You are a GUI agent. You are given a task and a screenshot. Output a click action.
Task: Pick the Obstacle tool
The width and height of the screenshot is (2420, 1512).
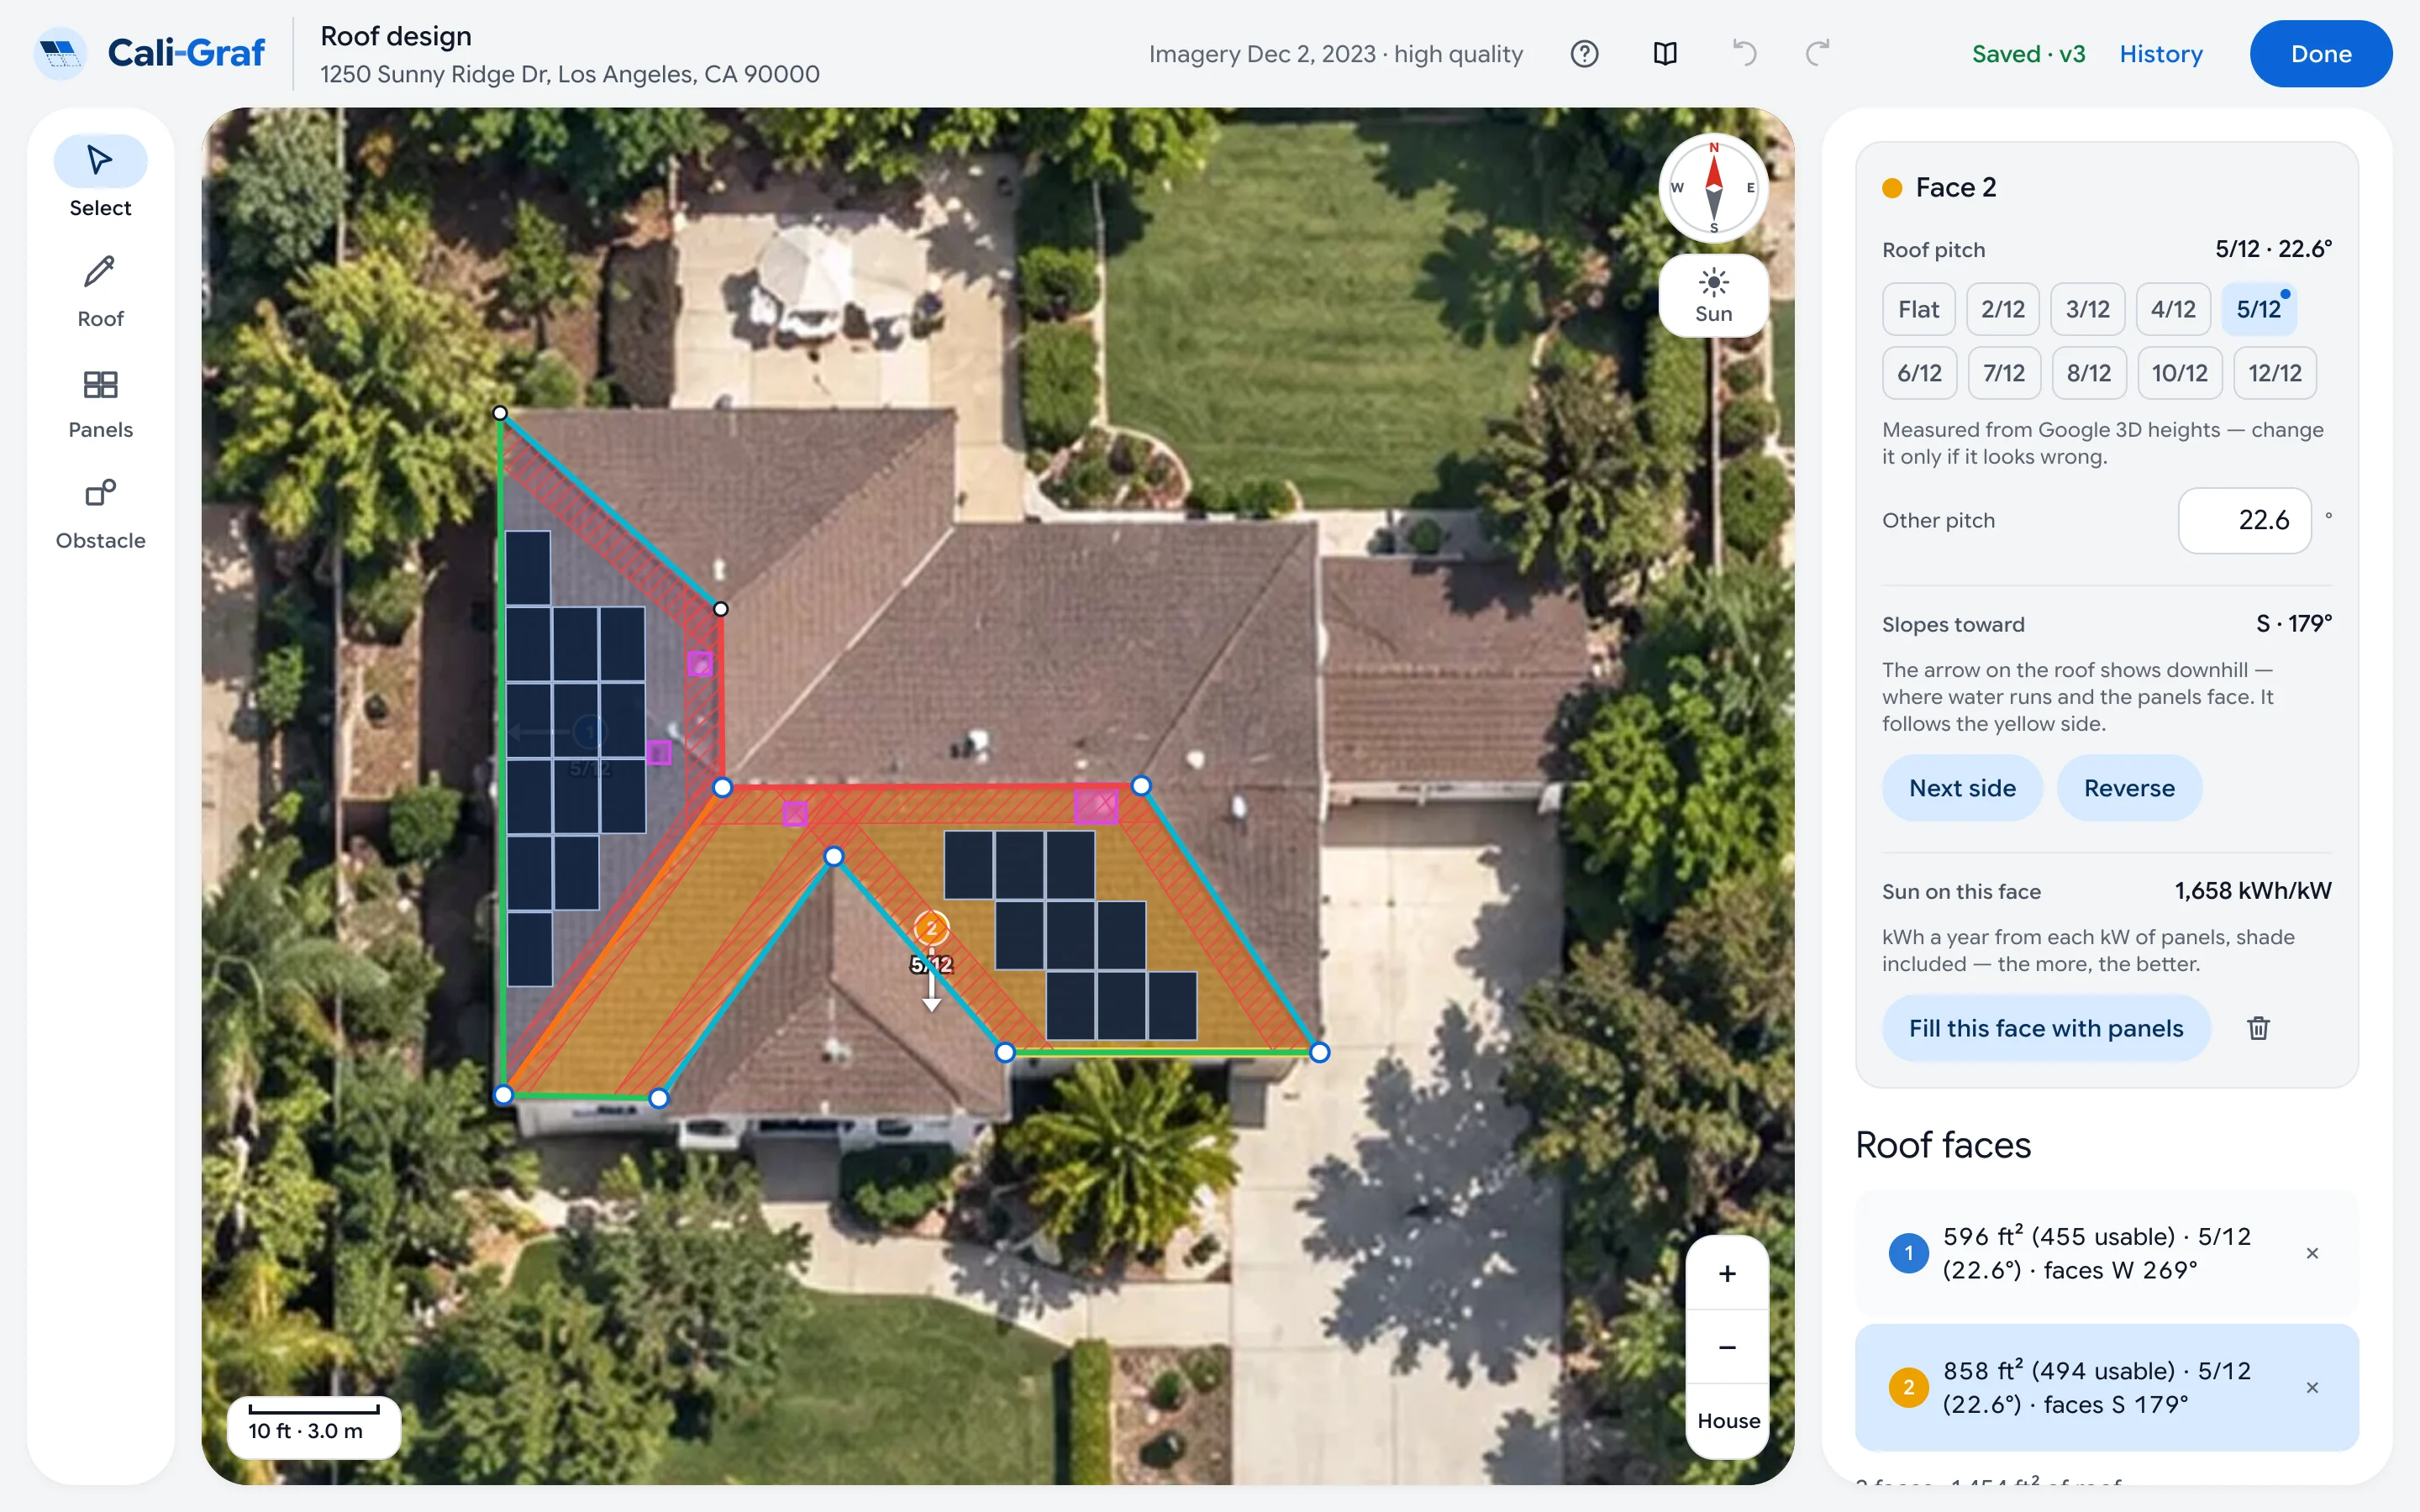pyautogui.click(x=100, y=513)
